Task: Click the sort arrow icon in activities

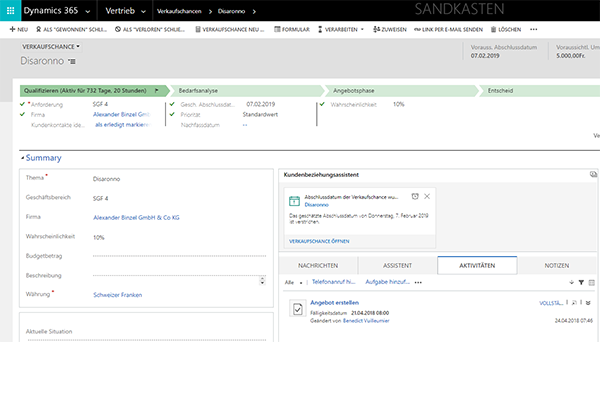Action: 571,282
